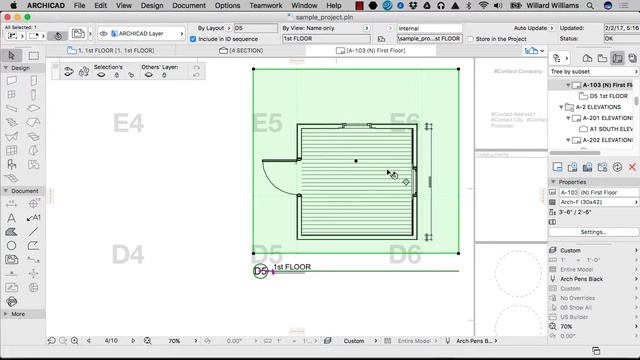The width and height of the screenshot is (640, 360).
Task: Toggle Others' Layer lock
Action: point(164,75)
